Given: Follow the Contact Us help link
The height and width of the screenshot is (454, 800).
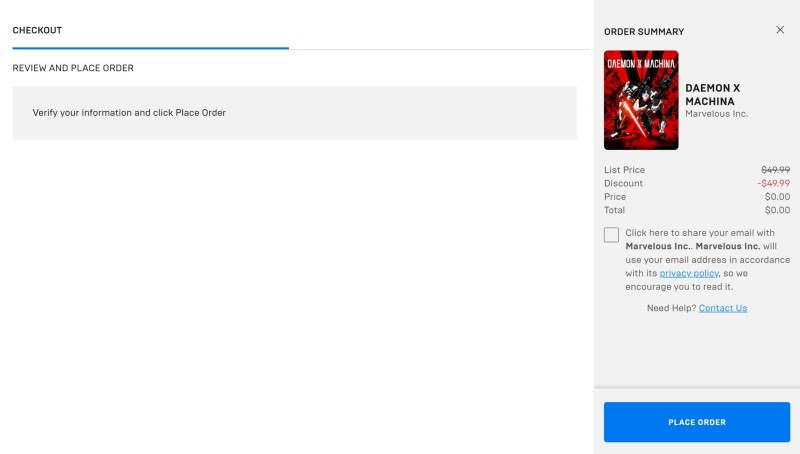Looking at the screenshot, I should click(722, 308).
